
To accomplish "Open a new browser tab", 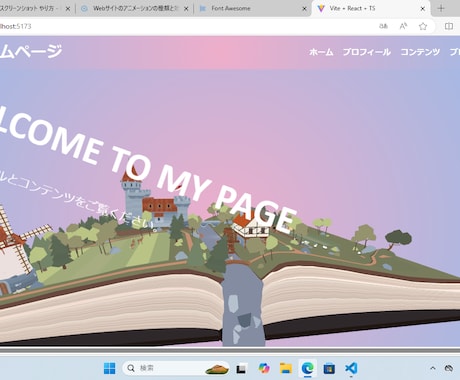I will point(441,9).
